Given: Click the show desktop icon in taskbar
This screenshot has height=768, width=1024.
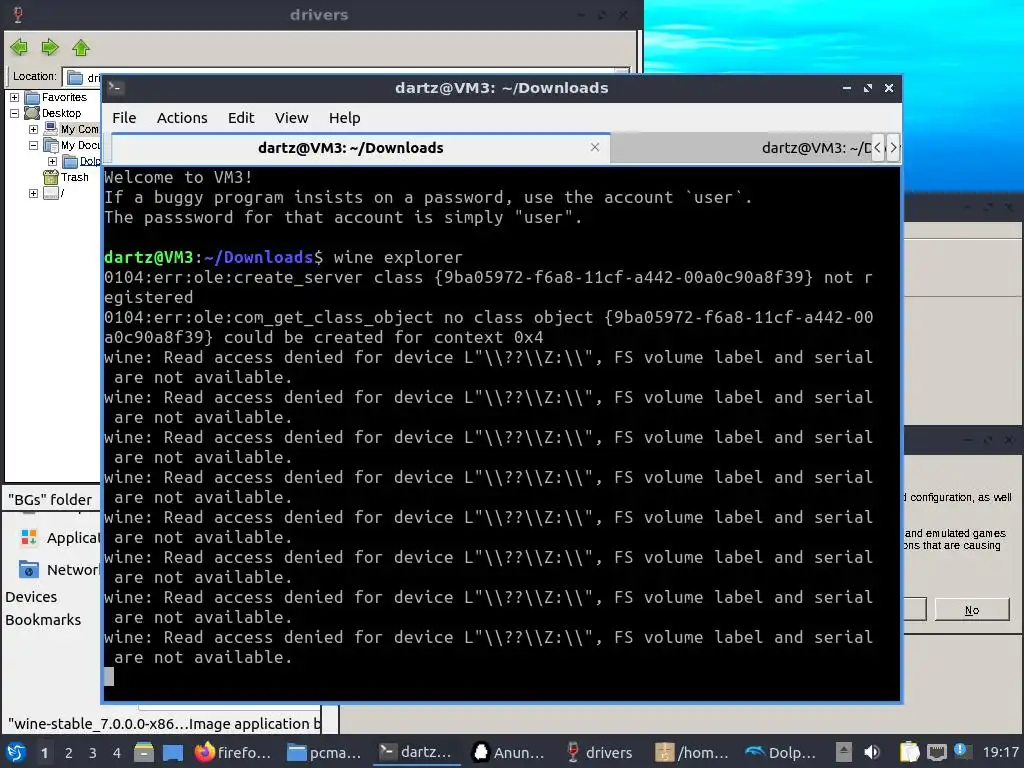Looking at the screenshot, I should [172, 752].
